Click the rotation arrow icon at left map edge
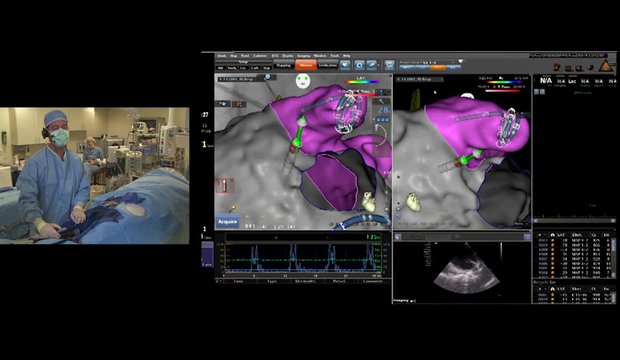Image resolution: width=620 pixels, height=360 pixels. point(381,136)
